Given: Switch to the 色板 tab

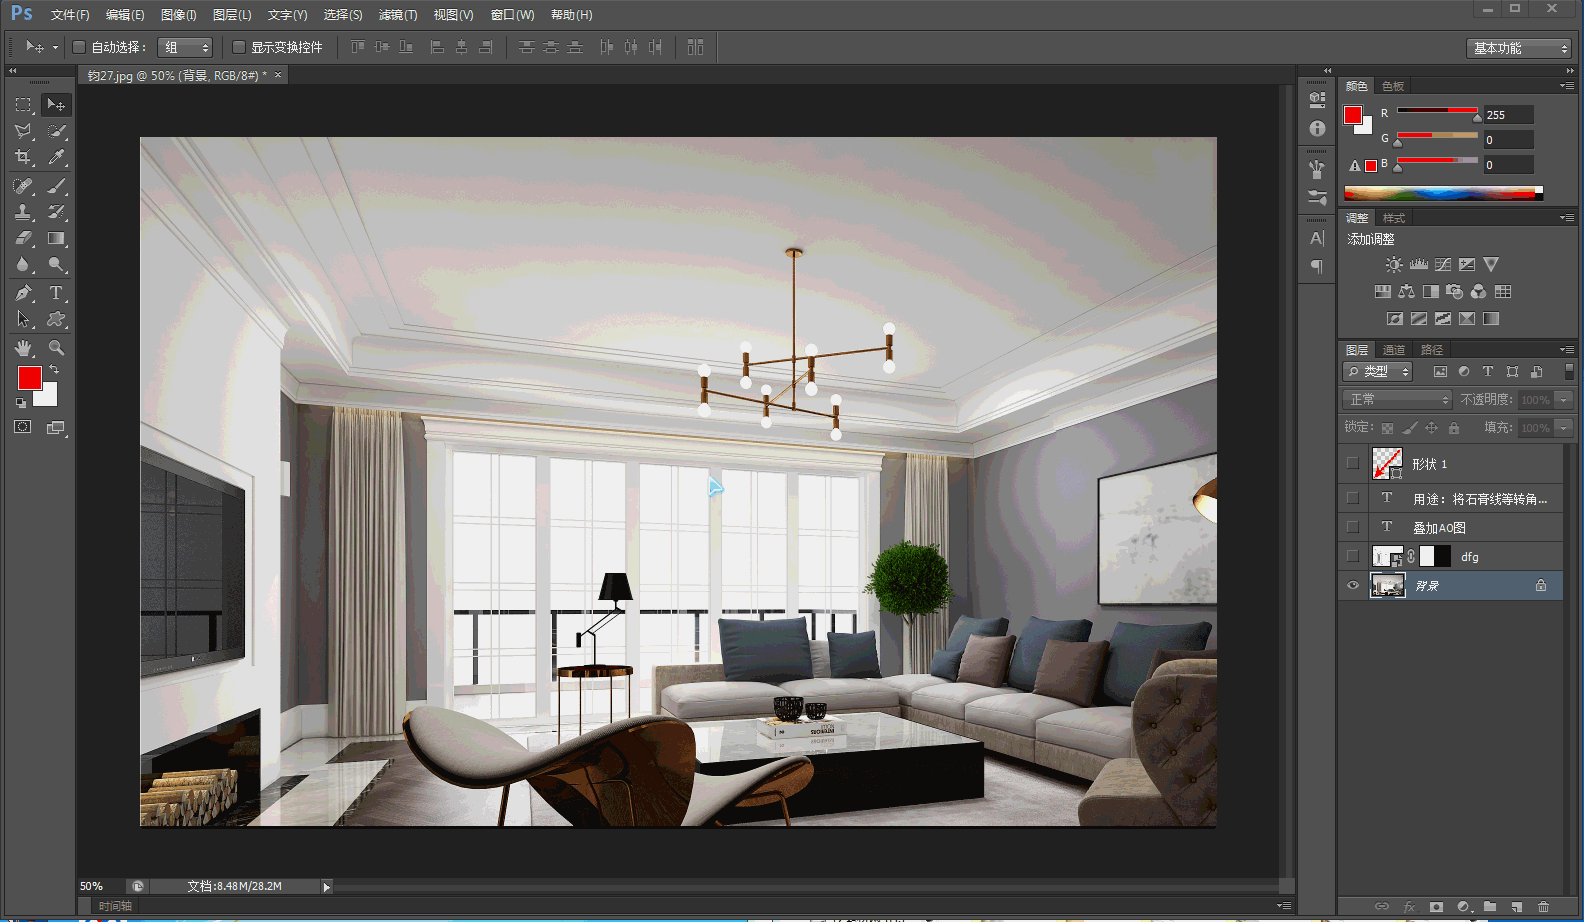Looking at the screenshot, I should [x=1393, y=86].
